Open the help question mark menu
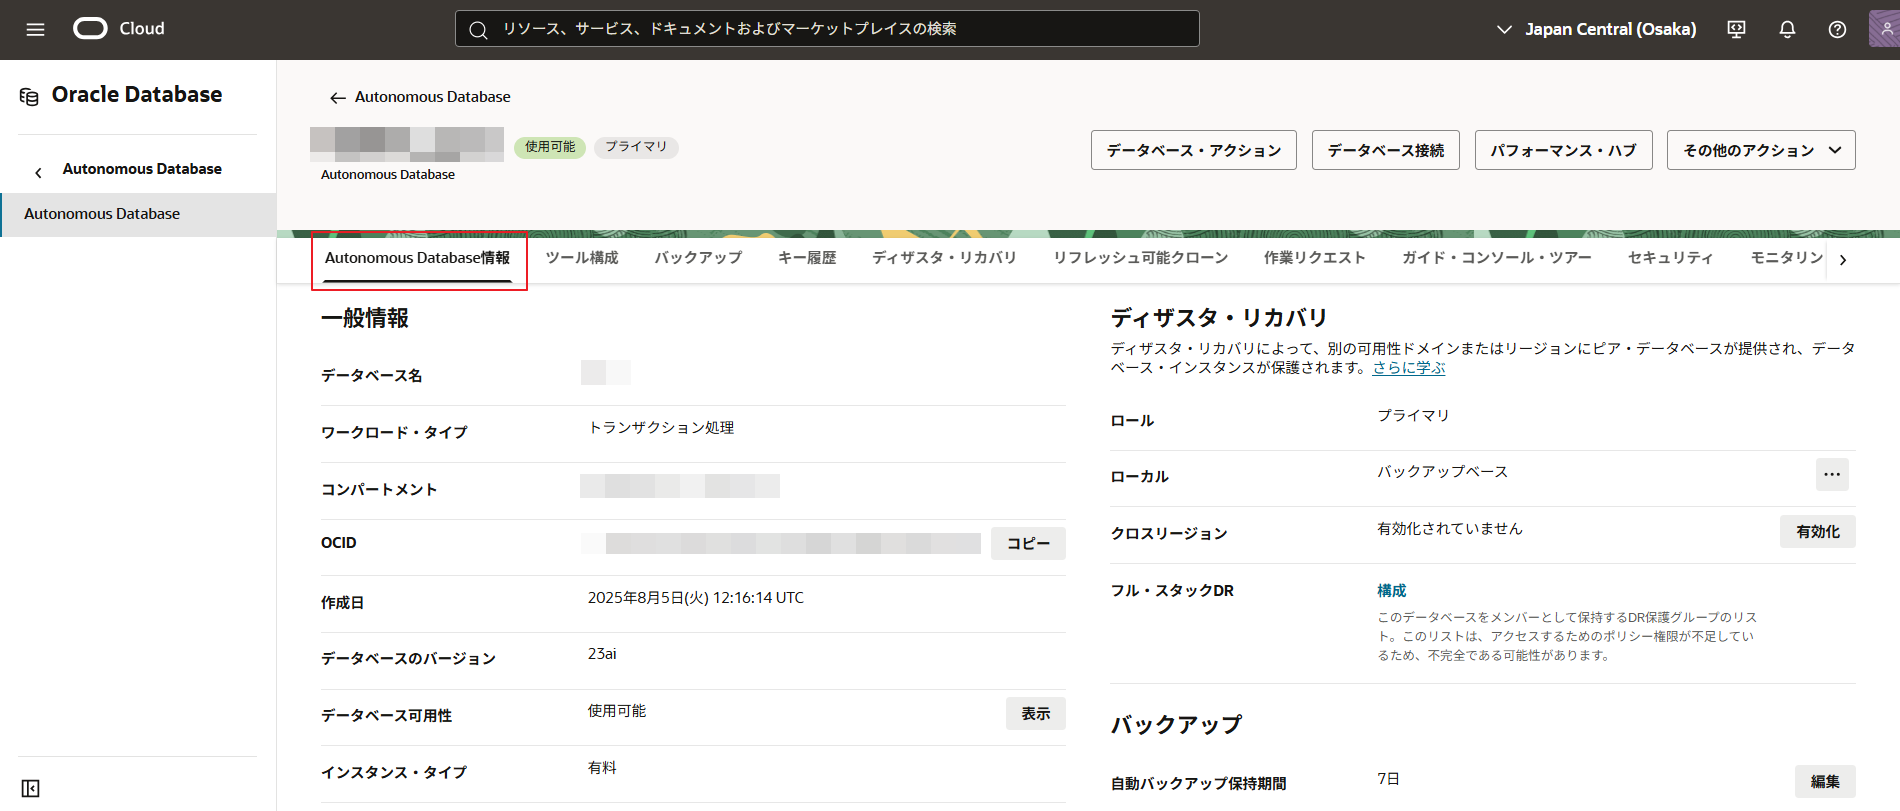1900x811 pixels. (1837, 29)
